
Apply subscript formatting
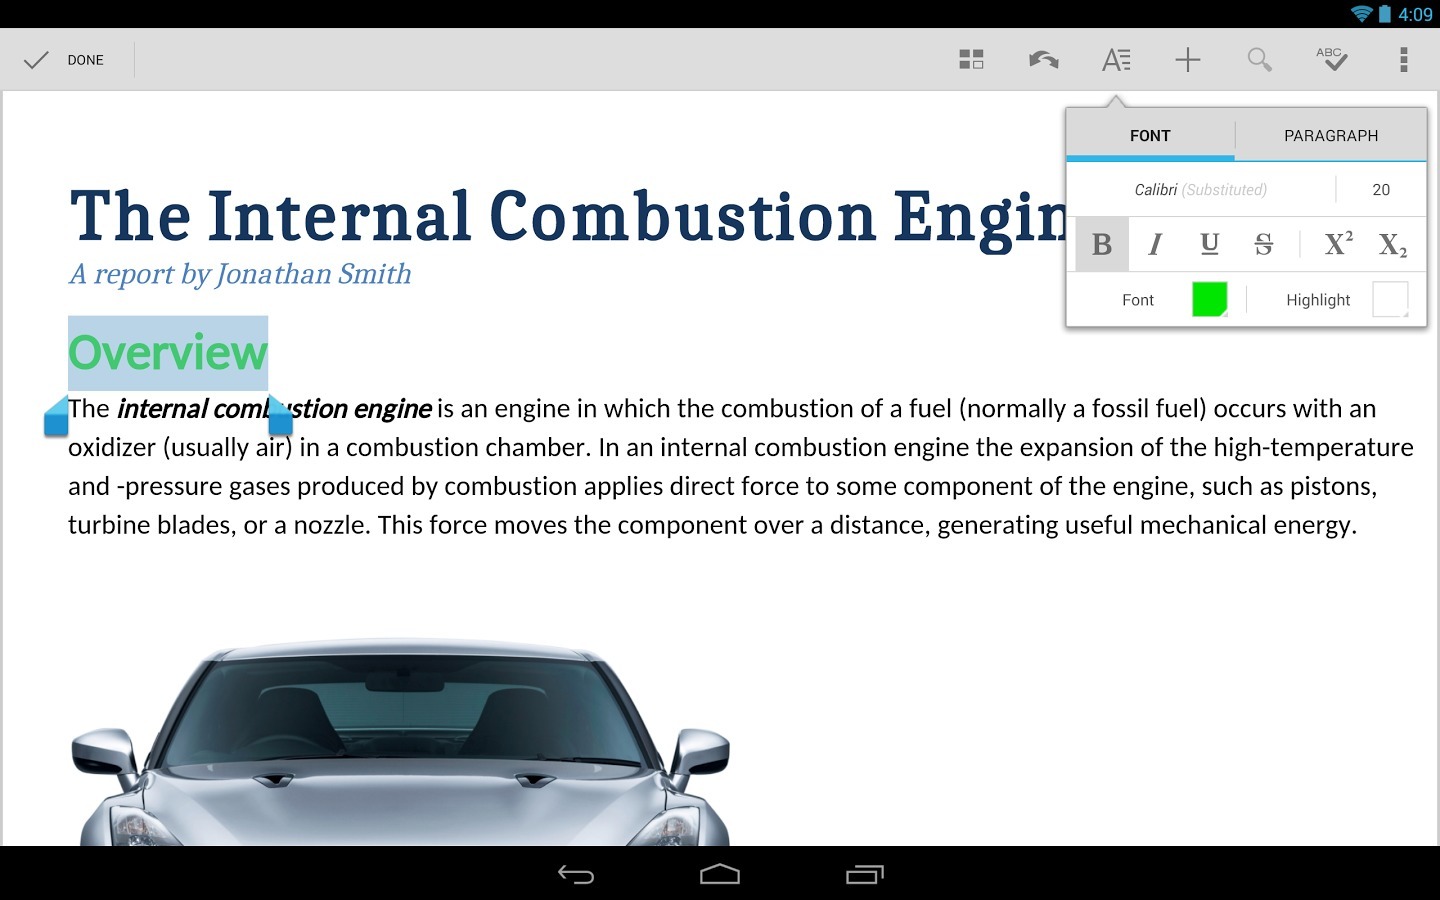click(1392, 244)
